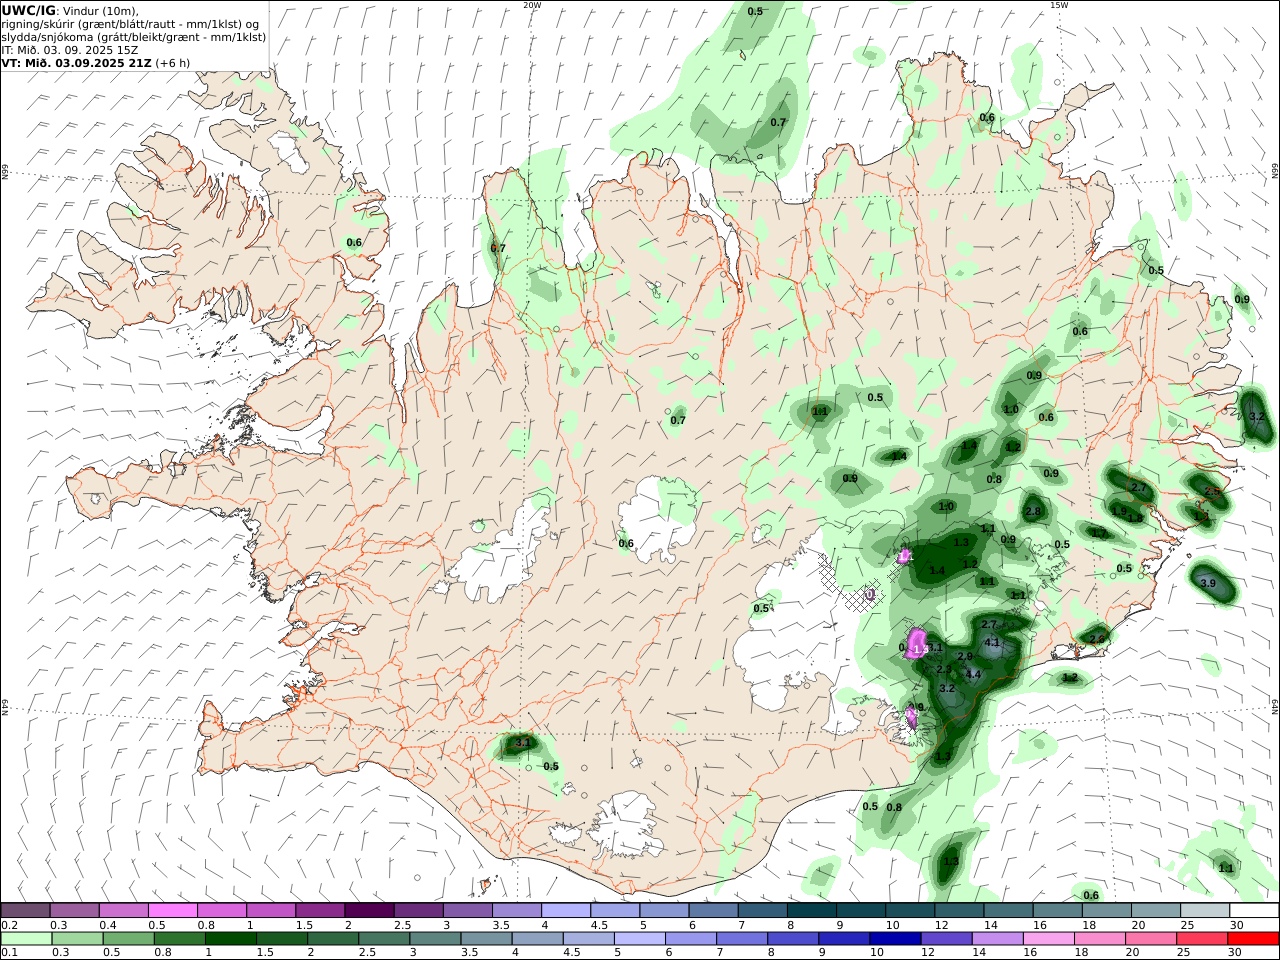Click the 'Vindur (10m)' header label
The image size is (1280, 960).
click(x=101, y=11)
